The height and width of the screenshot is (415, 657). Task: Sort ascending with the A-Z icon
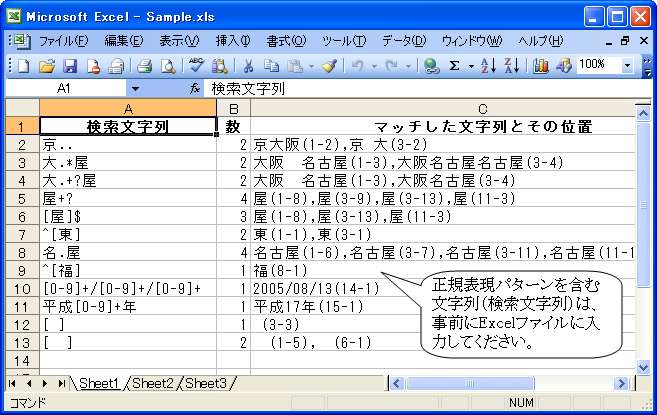coord(489,66)
